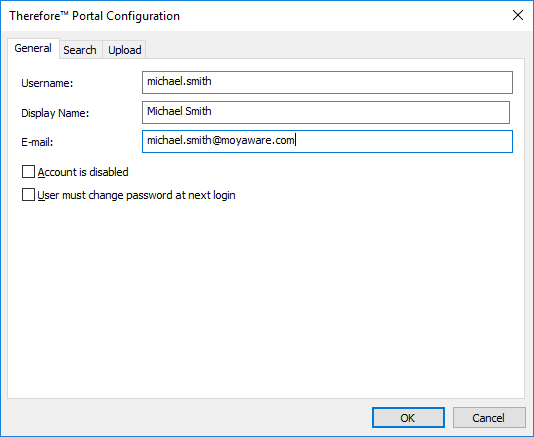Viewport: 534px width, 437px height.
Task: Click into the Display Name field
Action: pos(326,112)
